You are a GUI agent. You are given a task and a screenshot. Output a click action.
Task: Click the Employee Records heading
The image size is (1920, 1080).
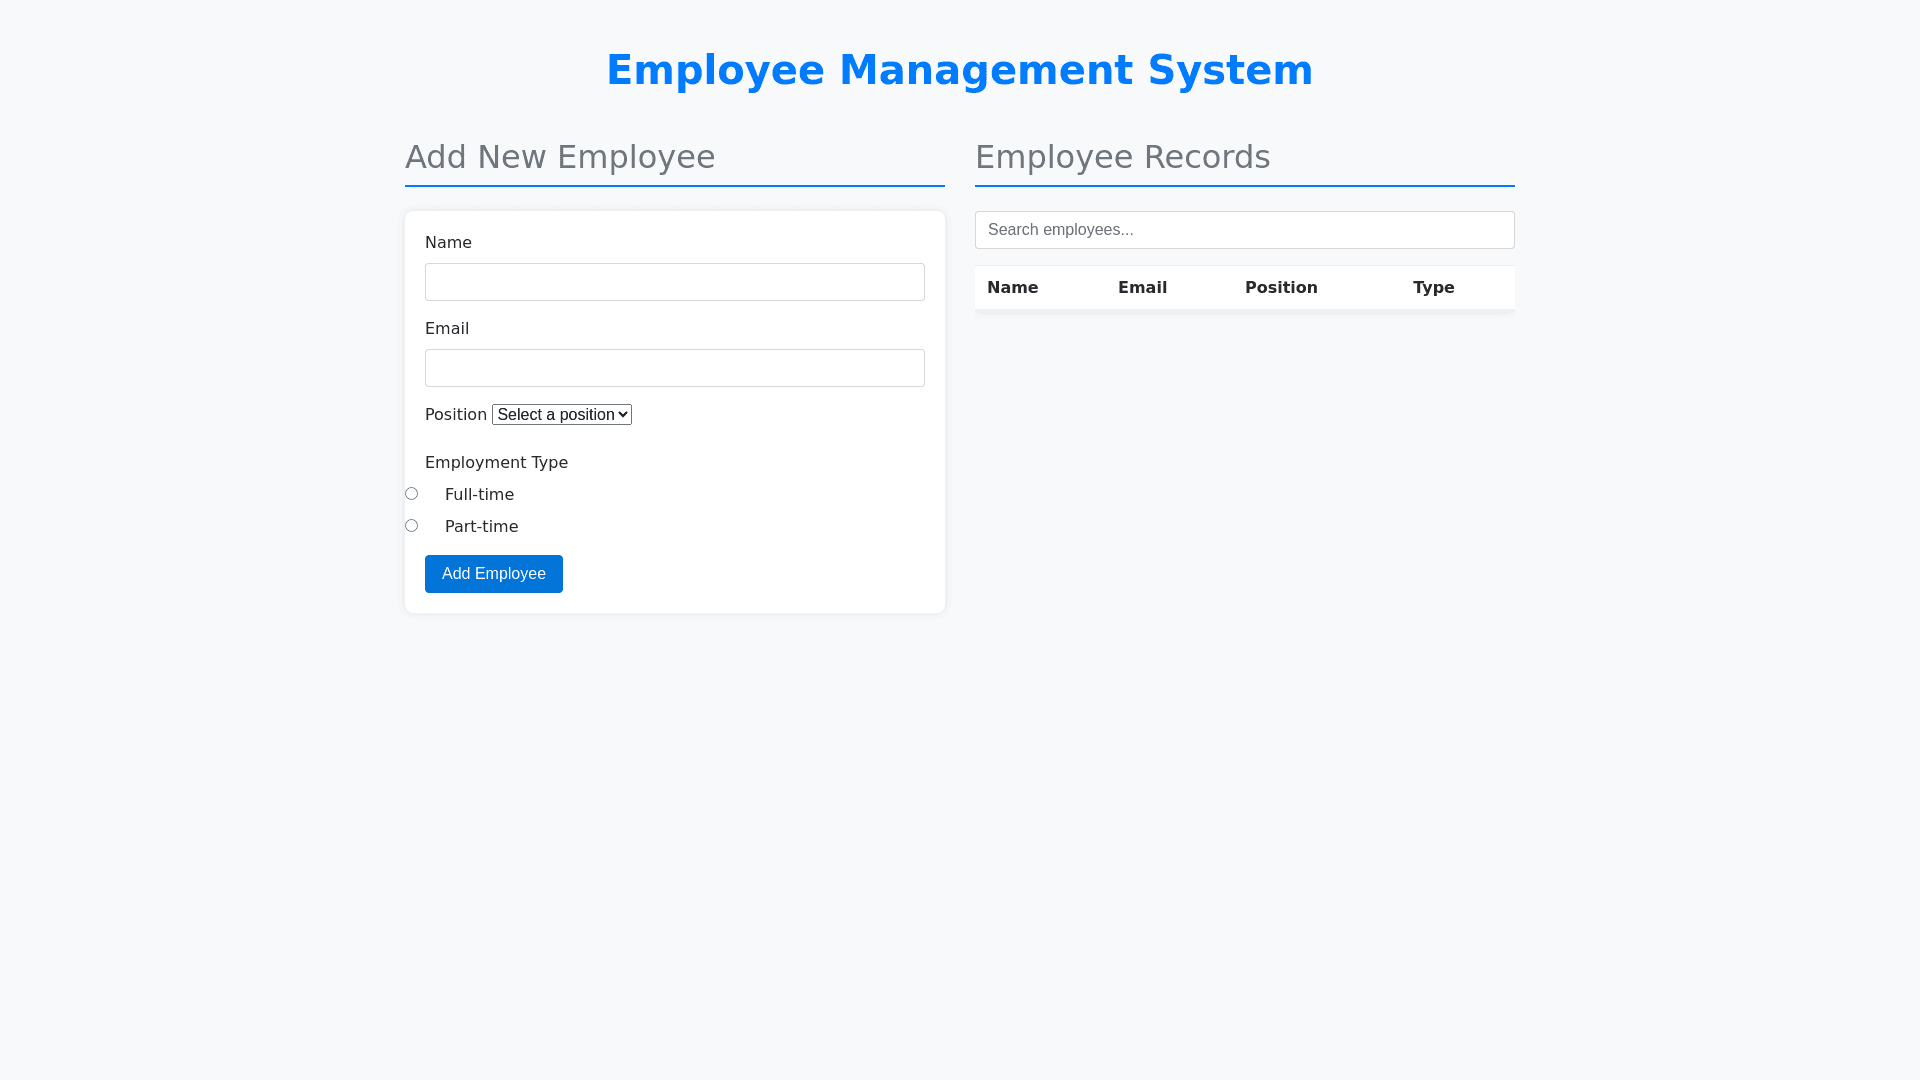point(1122,157)
